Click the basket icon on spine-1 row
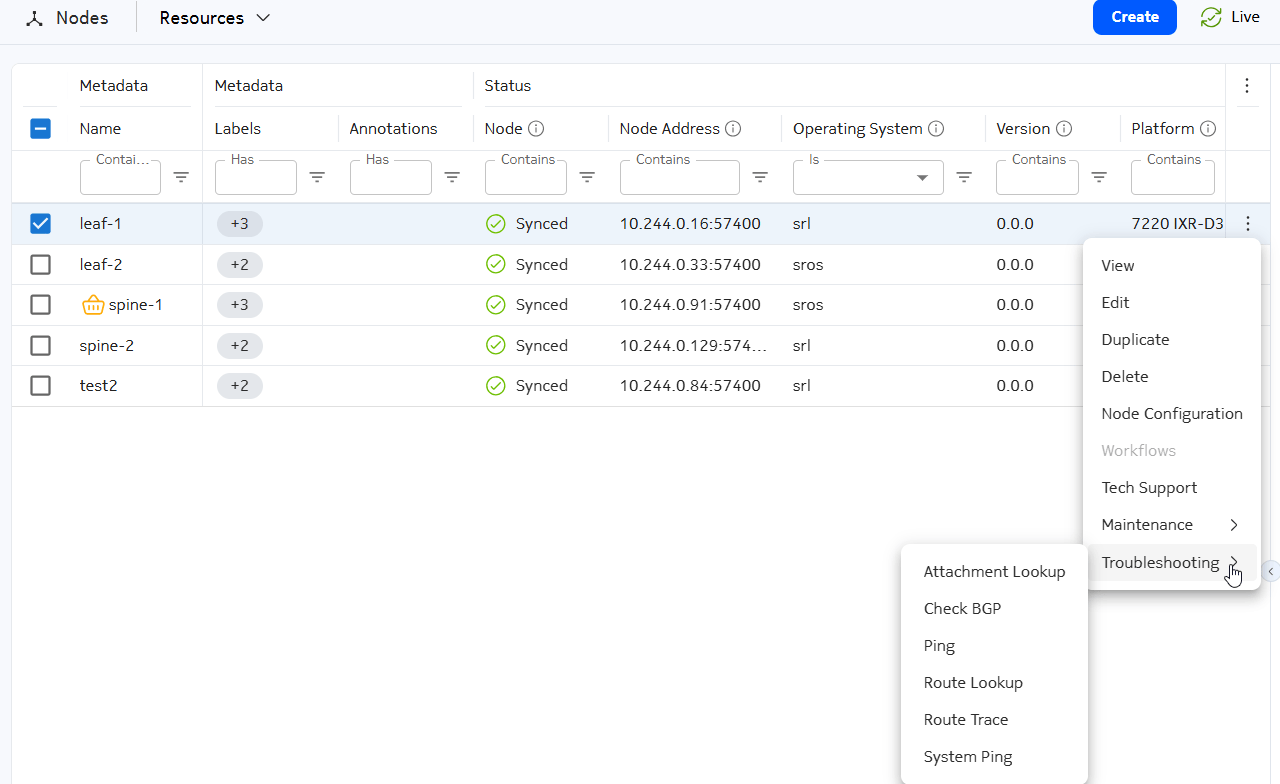This screenshot has height=784, width=1280. 92,305
